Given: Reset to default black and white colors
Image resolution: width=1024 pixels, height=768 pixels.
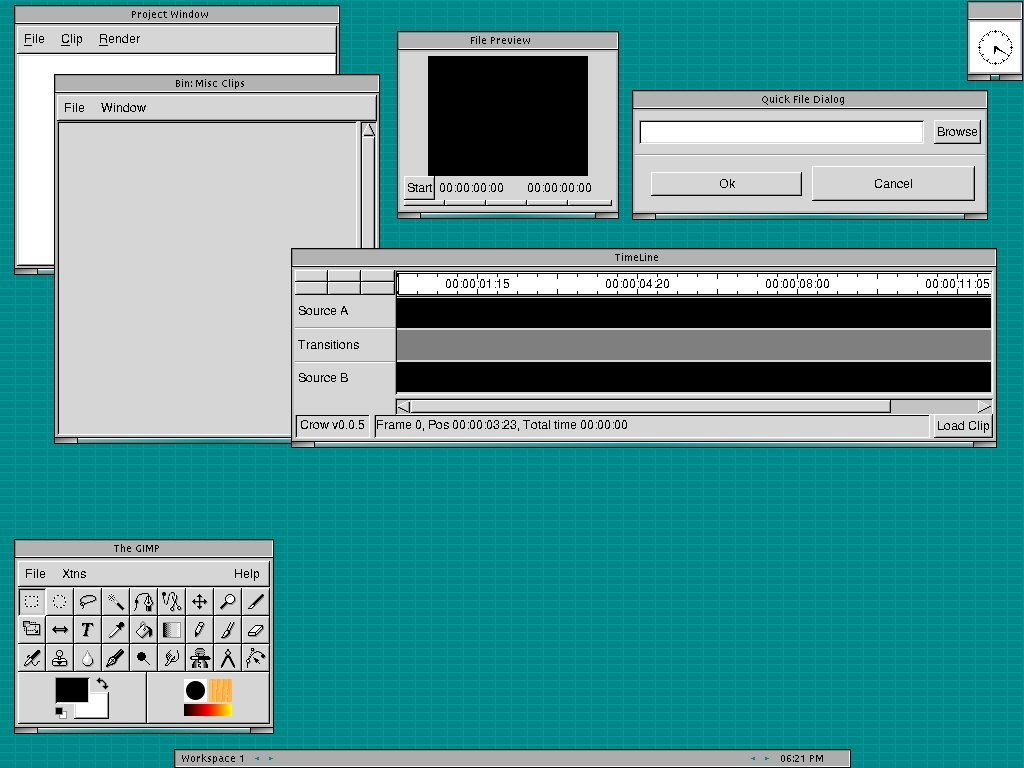Looking at the screenshot, I should pyautogui.click(x=61, y=712).
